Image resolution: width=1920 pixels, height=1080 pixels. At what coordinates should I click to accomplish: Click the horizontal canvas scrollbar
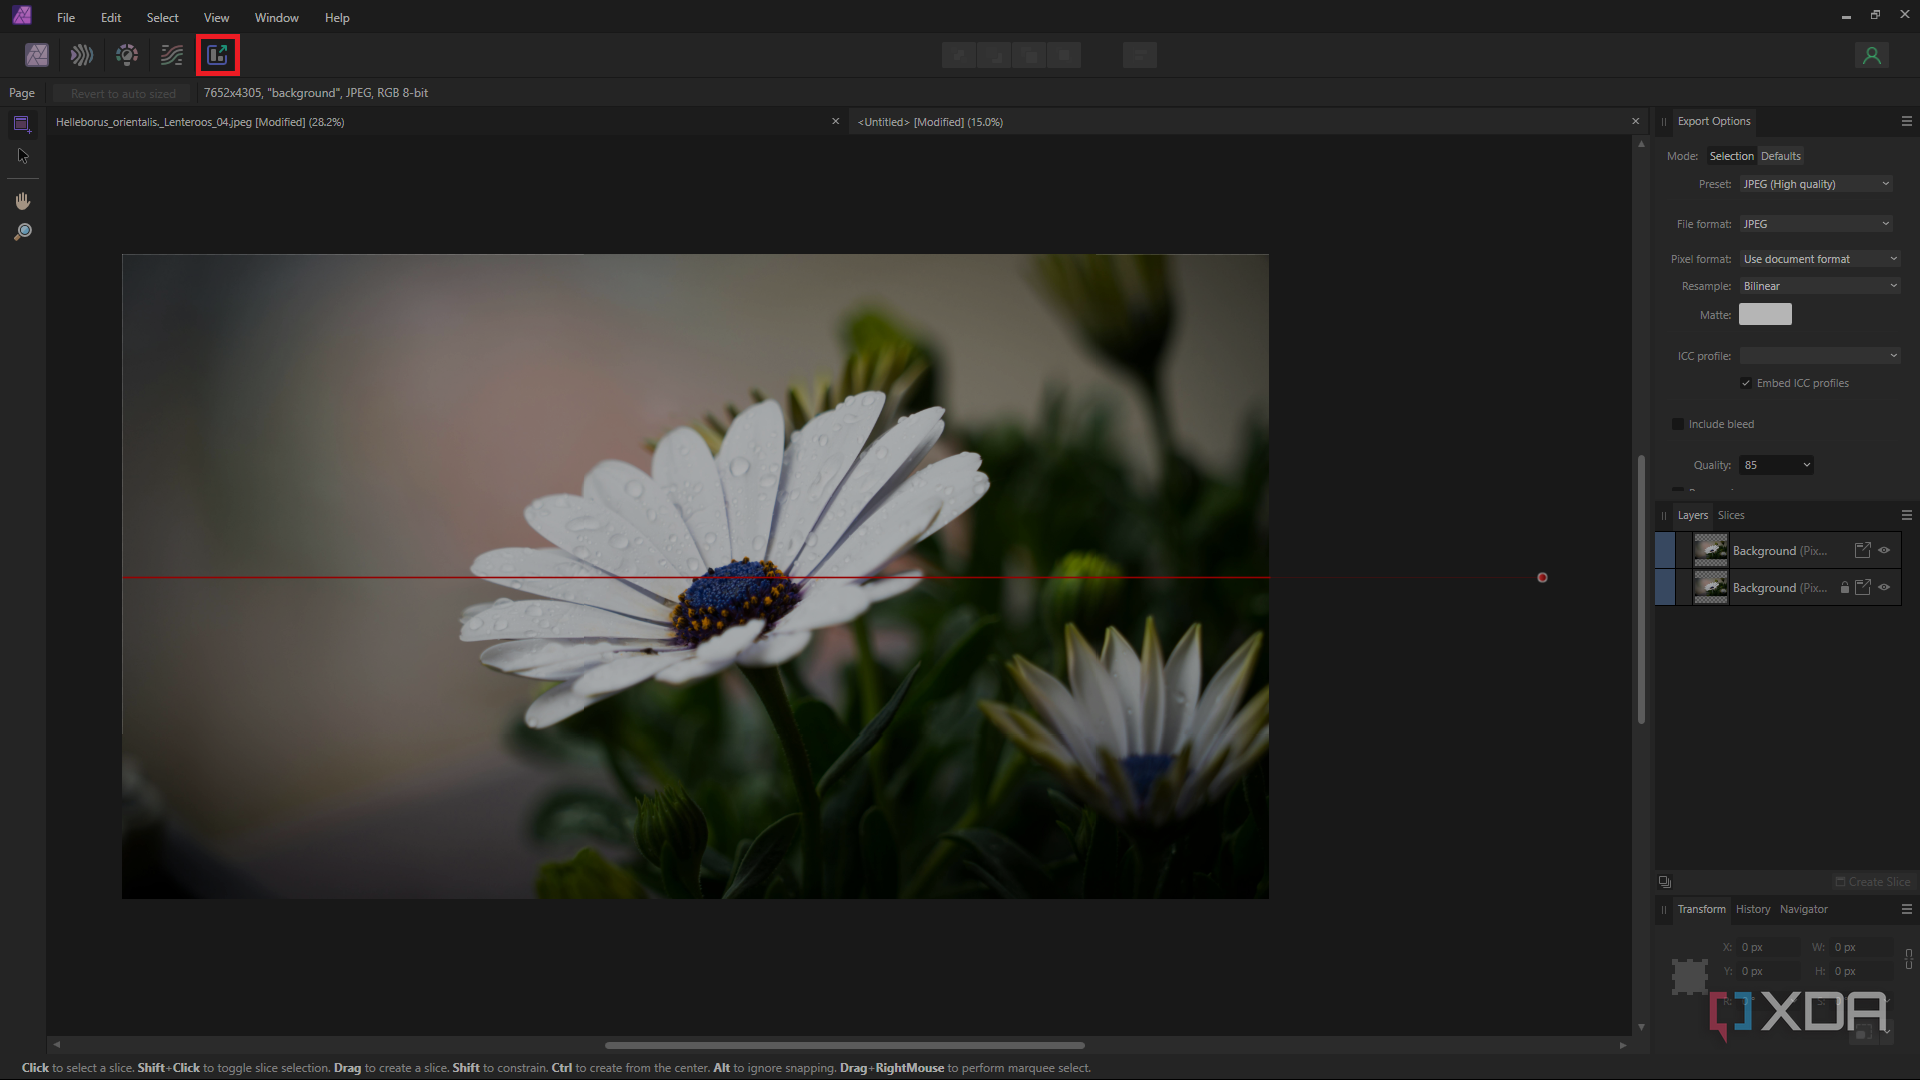[845, 1045]
